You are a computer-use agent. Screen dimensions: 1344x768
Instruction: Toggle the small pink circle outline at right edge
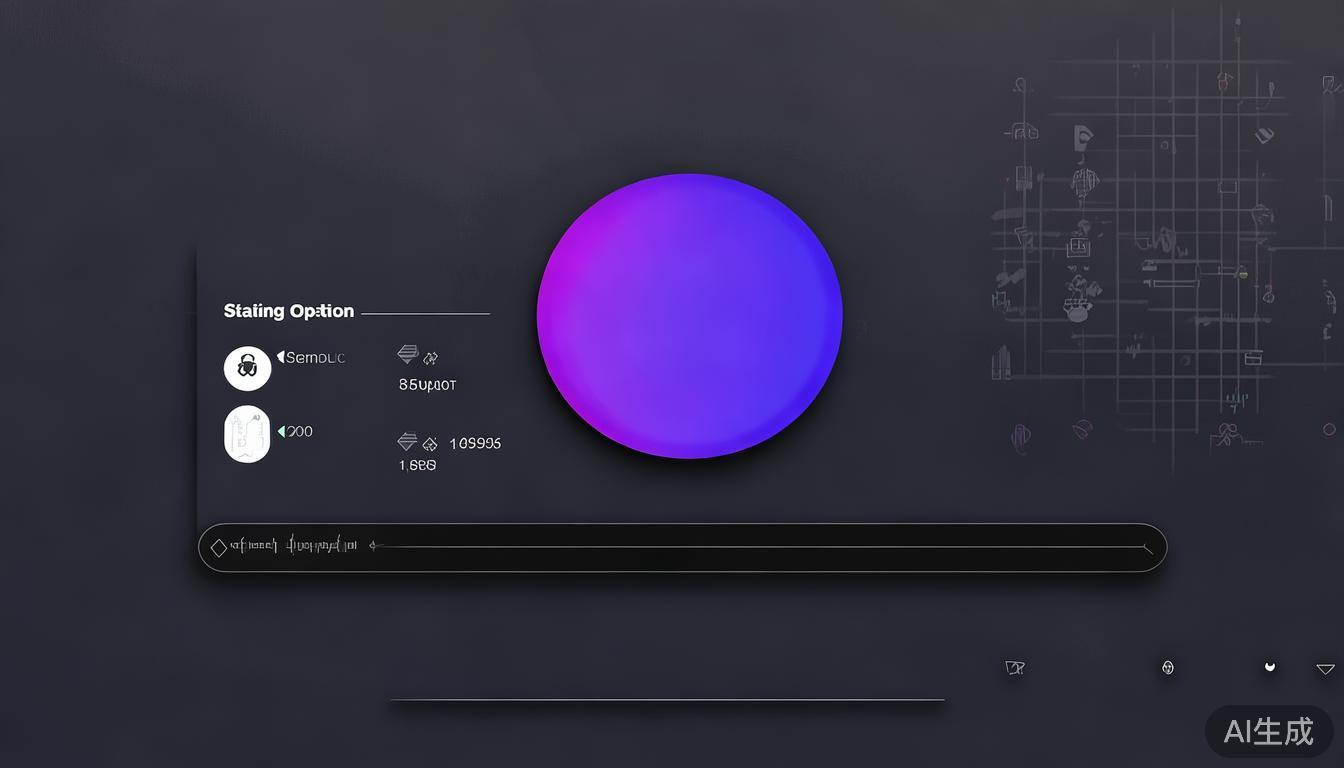(x=1329, y=430)
